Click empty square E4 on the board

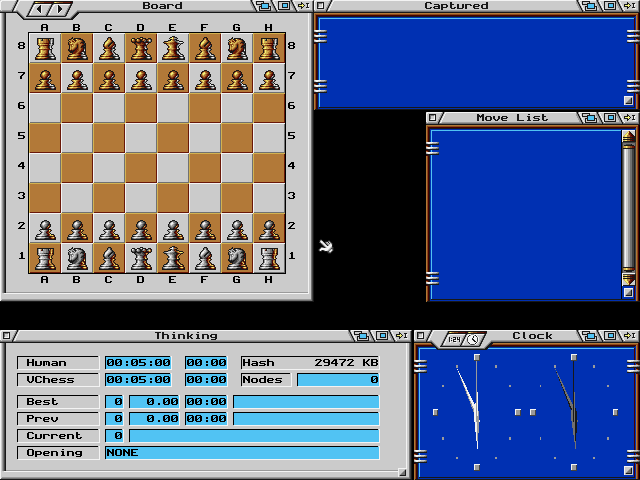click(173, 168)
